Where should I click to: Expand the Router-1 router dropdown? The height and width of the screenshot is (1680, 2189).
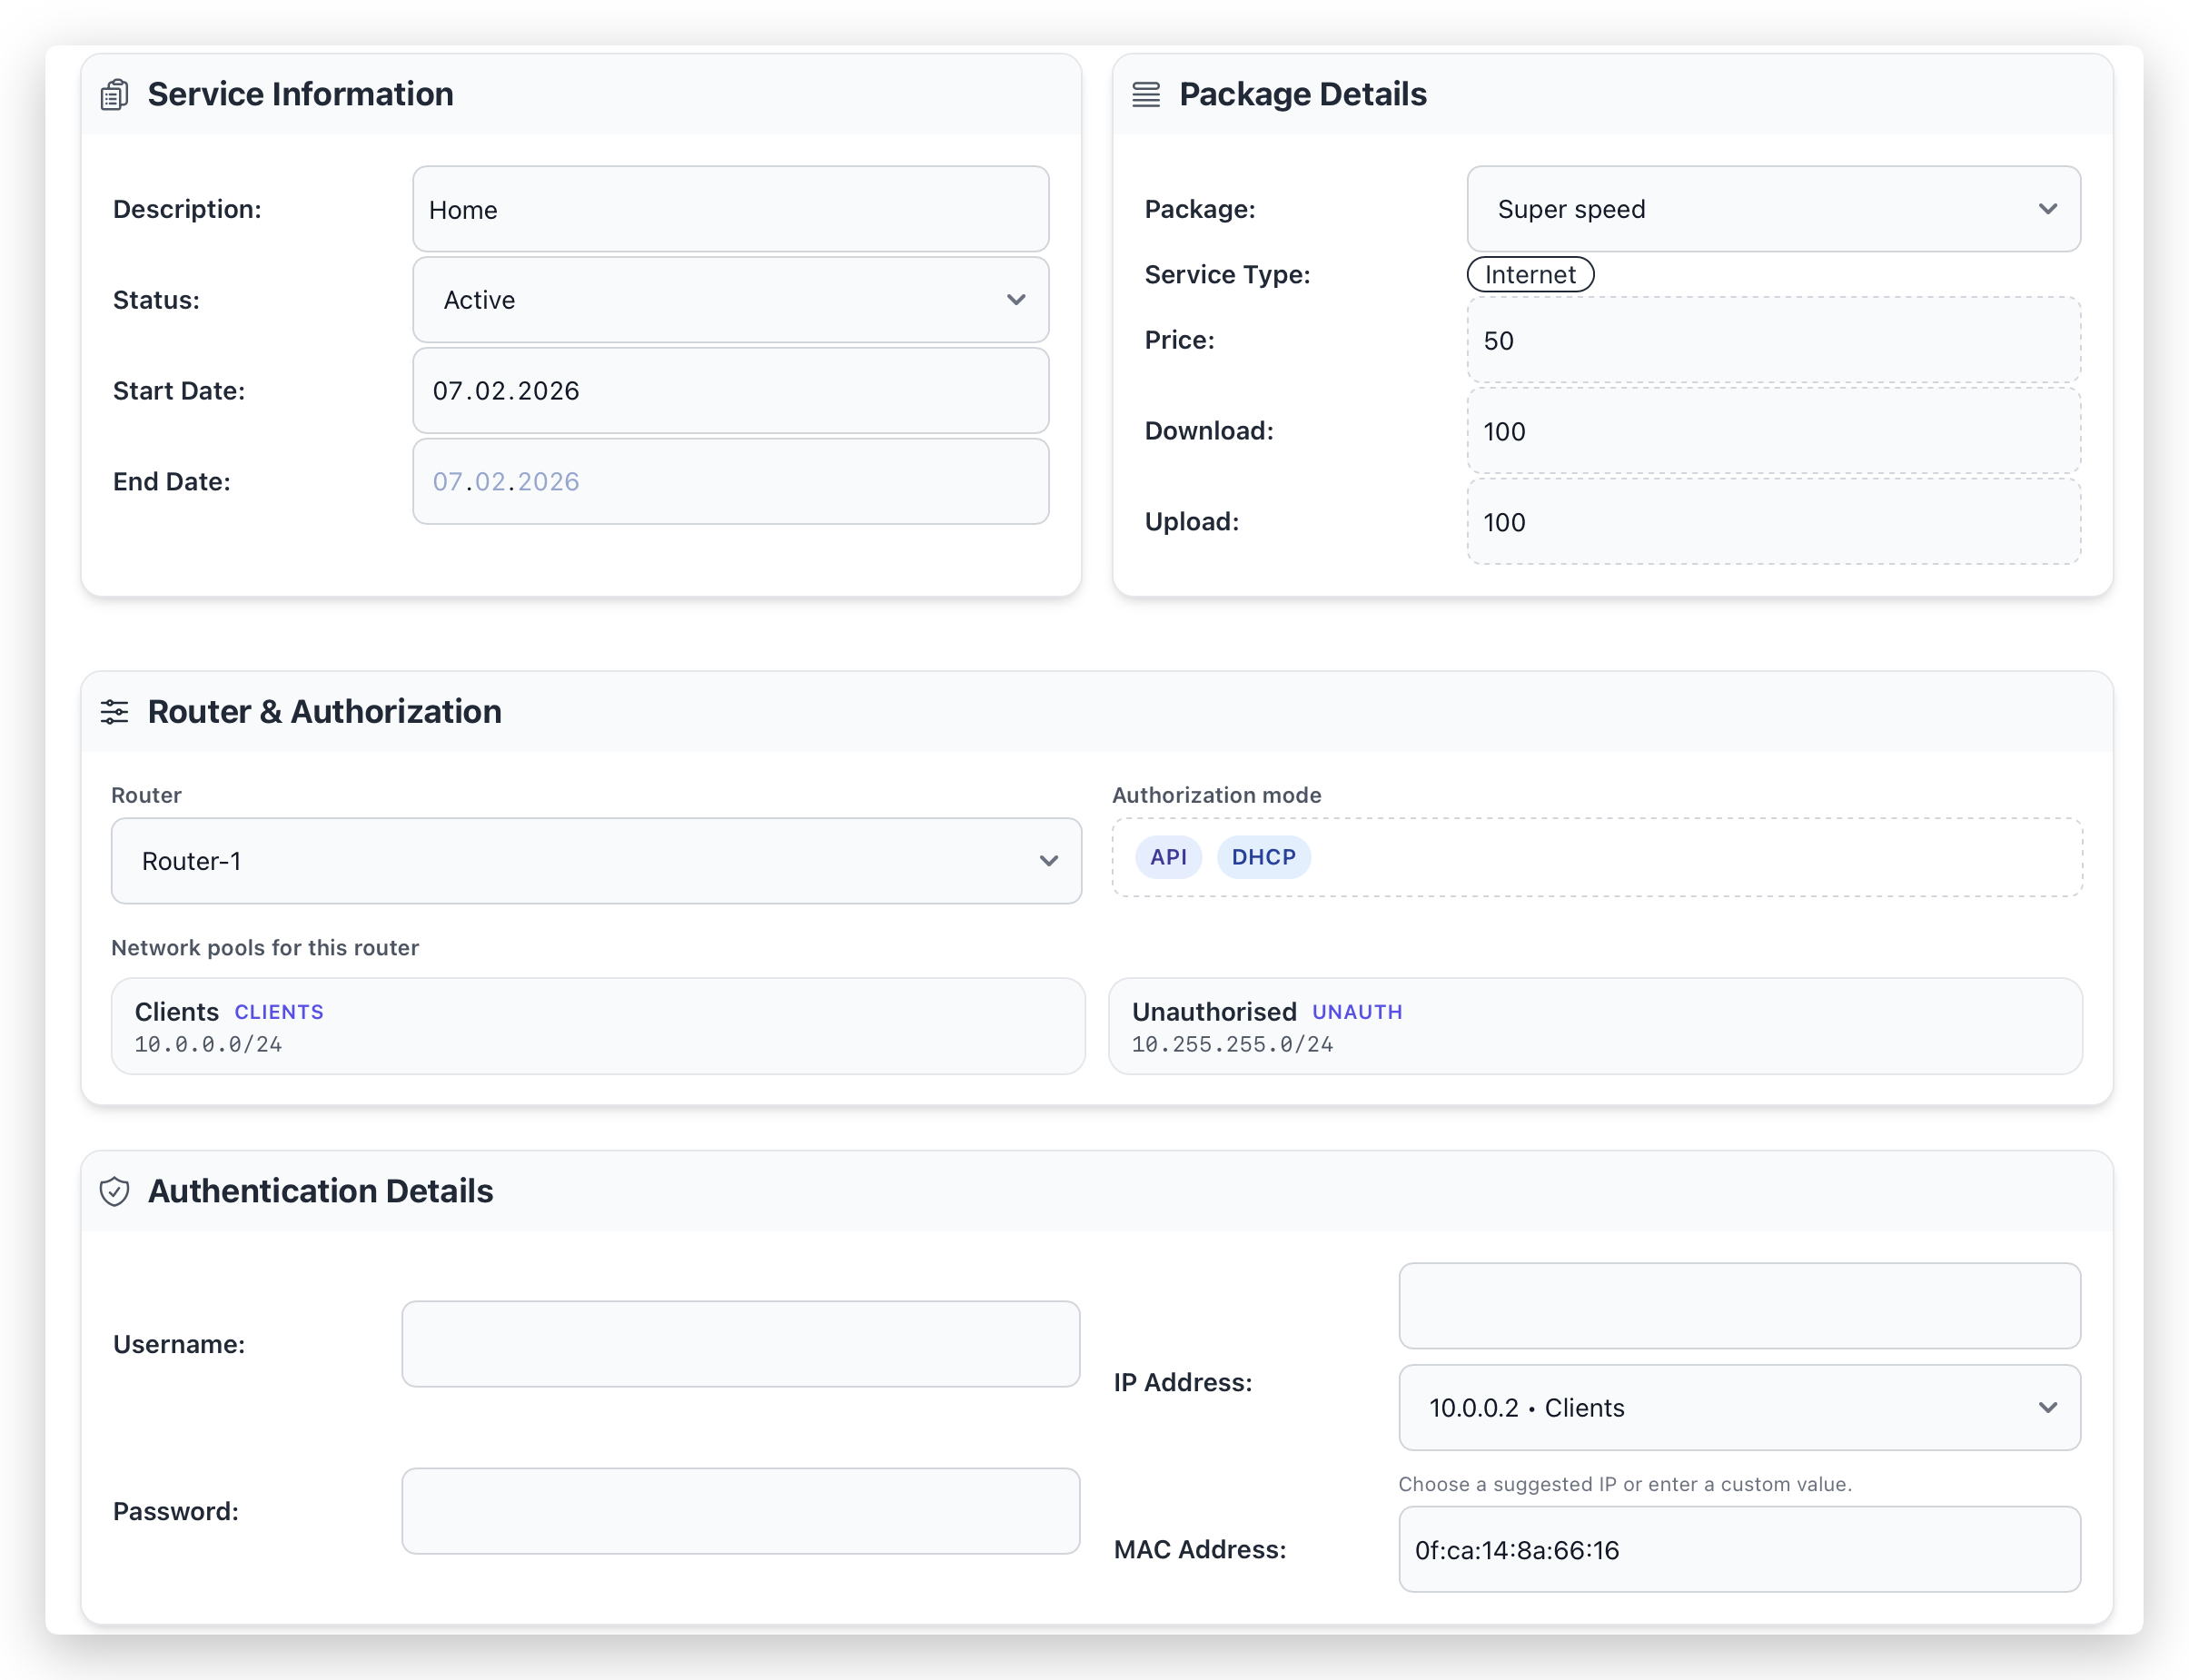click(596, 861)
